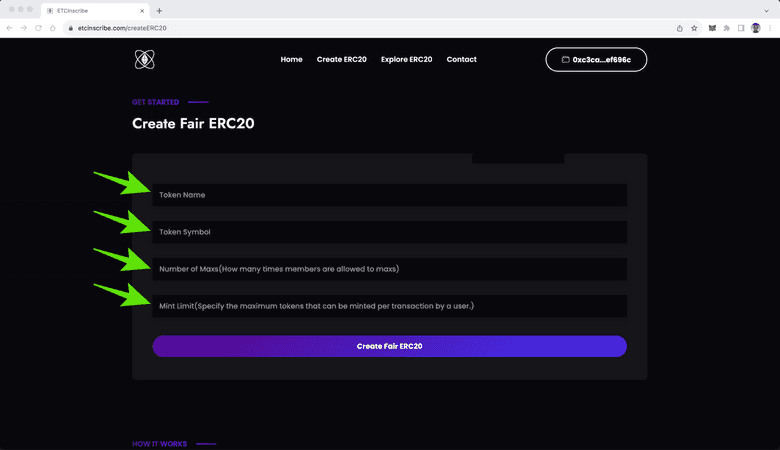Screen dimensions: 780x450
Task: Open the MetaMask fox extension
Action: tap(711, 28)
